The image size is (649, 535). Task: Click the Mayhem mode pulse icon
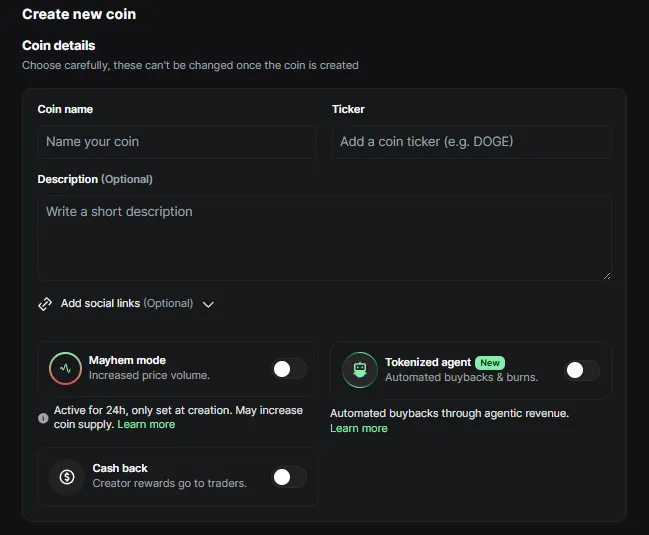[x=66, y=368]
